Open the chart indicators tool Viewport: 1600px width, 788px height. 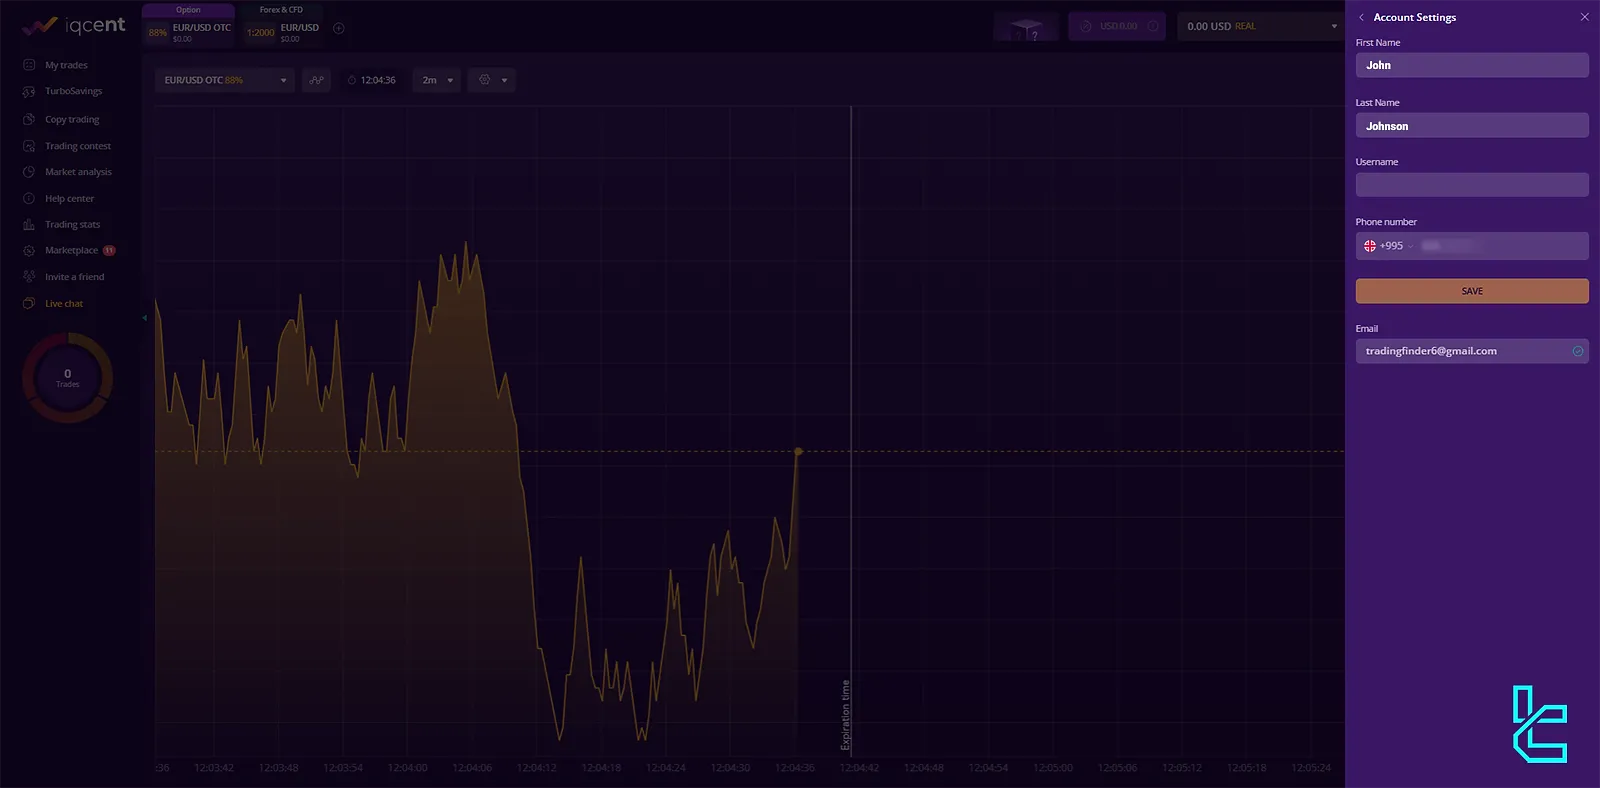[x=316, y=80]
